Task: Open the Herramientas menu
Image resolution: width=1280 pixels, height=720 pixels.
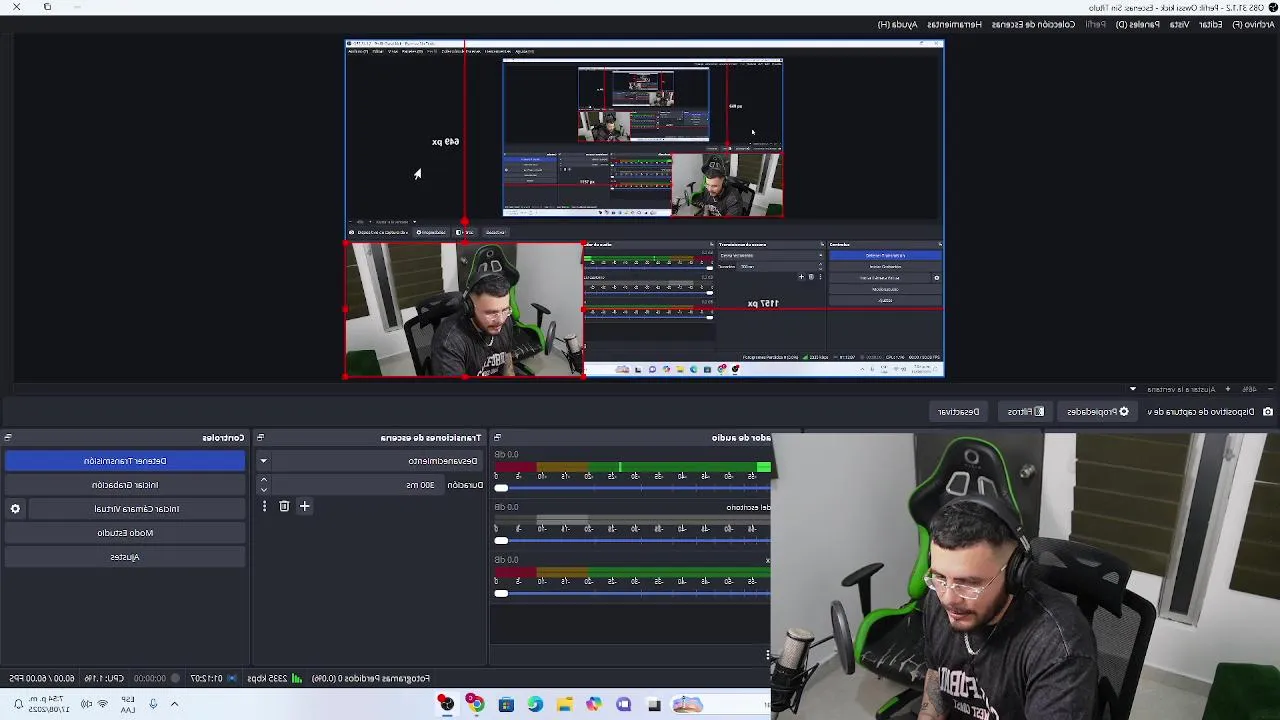Action: [x=954, y=24]
